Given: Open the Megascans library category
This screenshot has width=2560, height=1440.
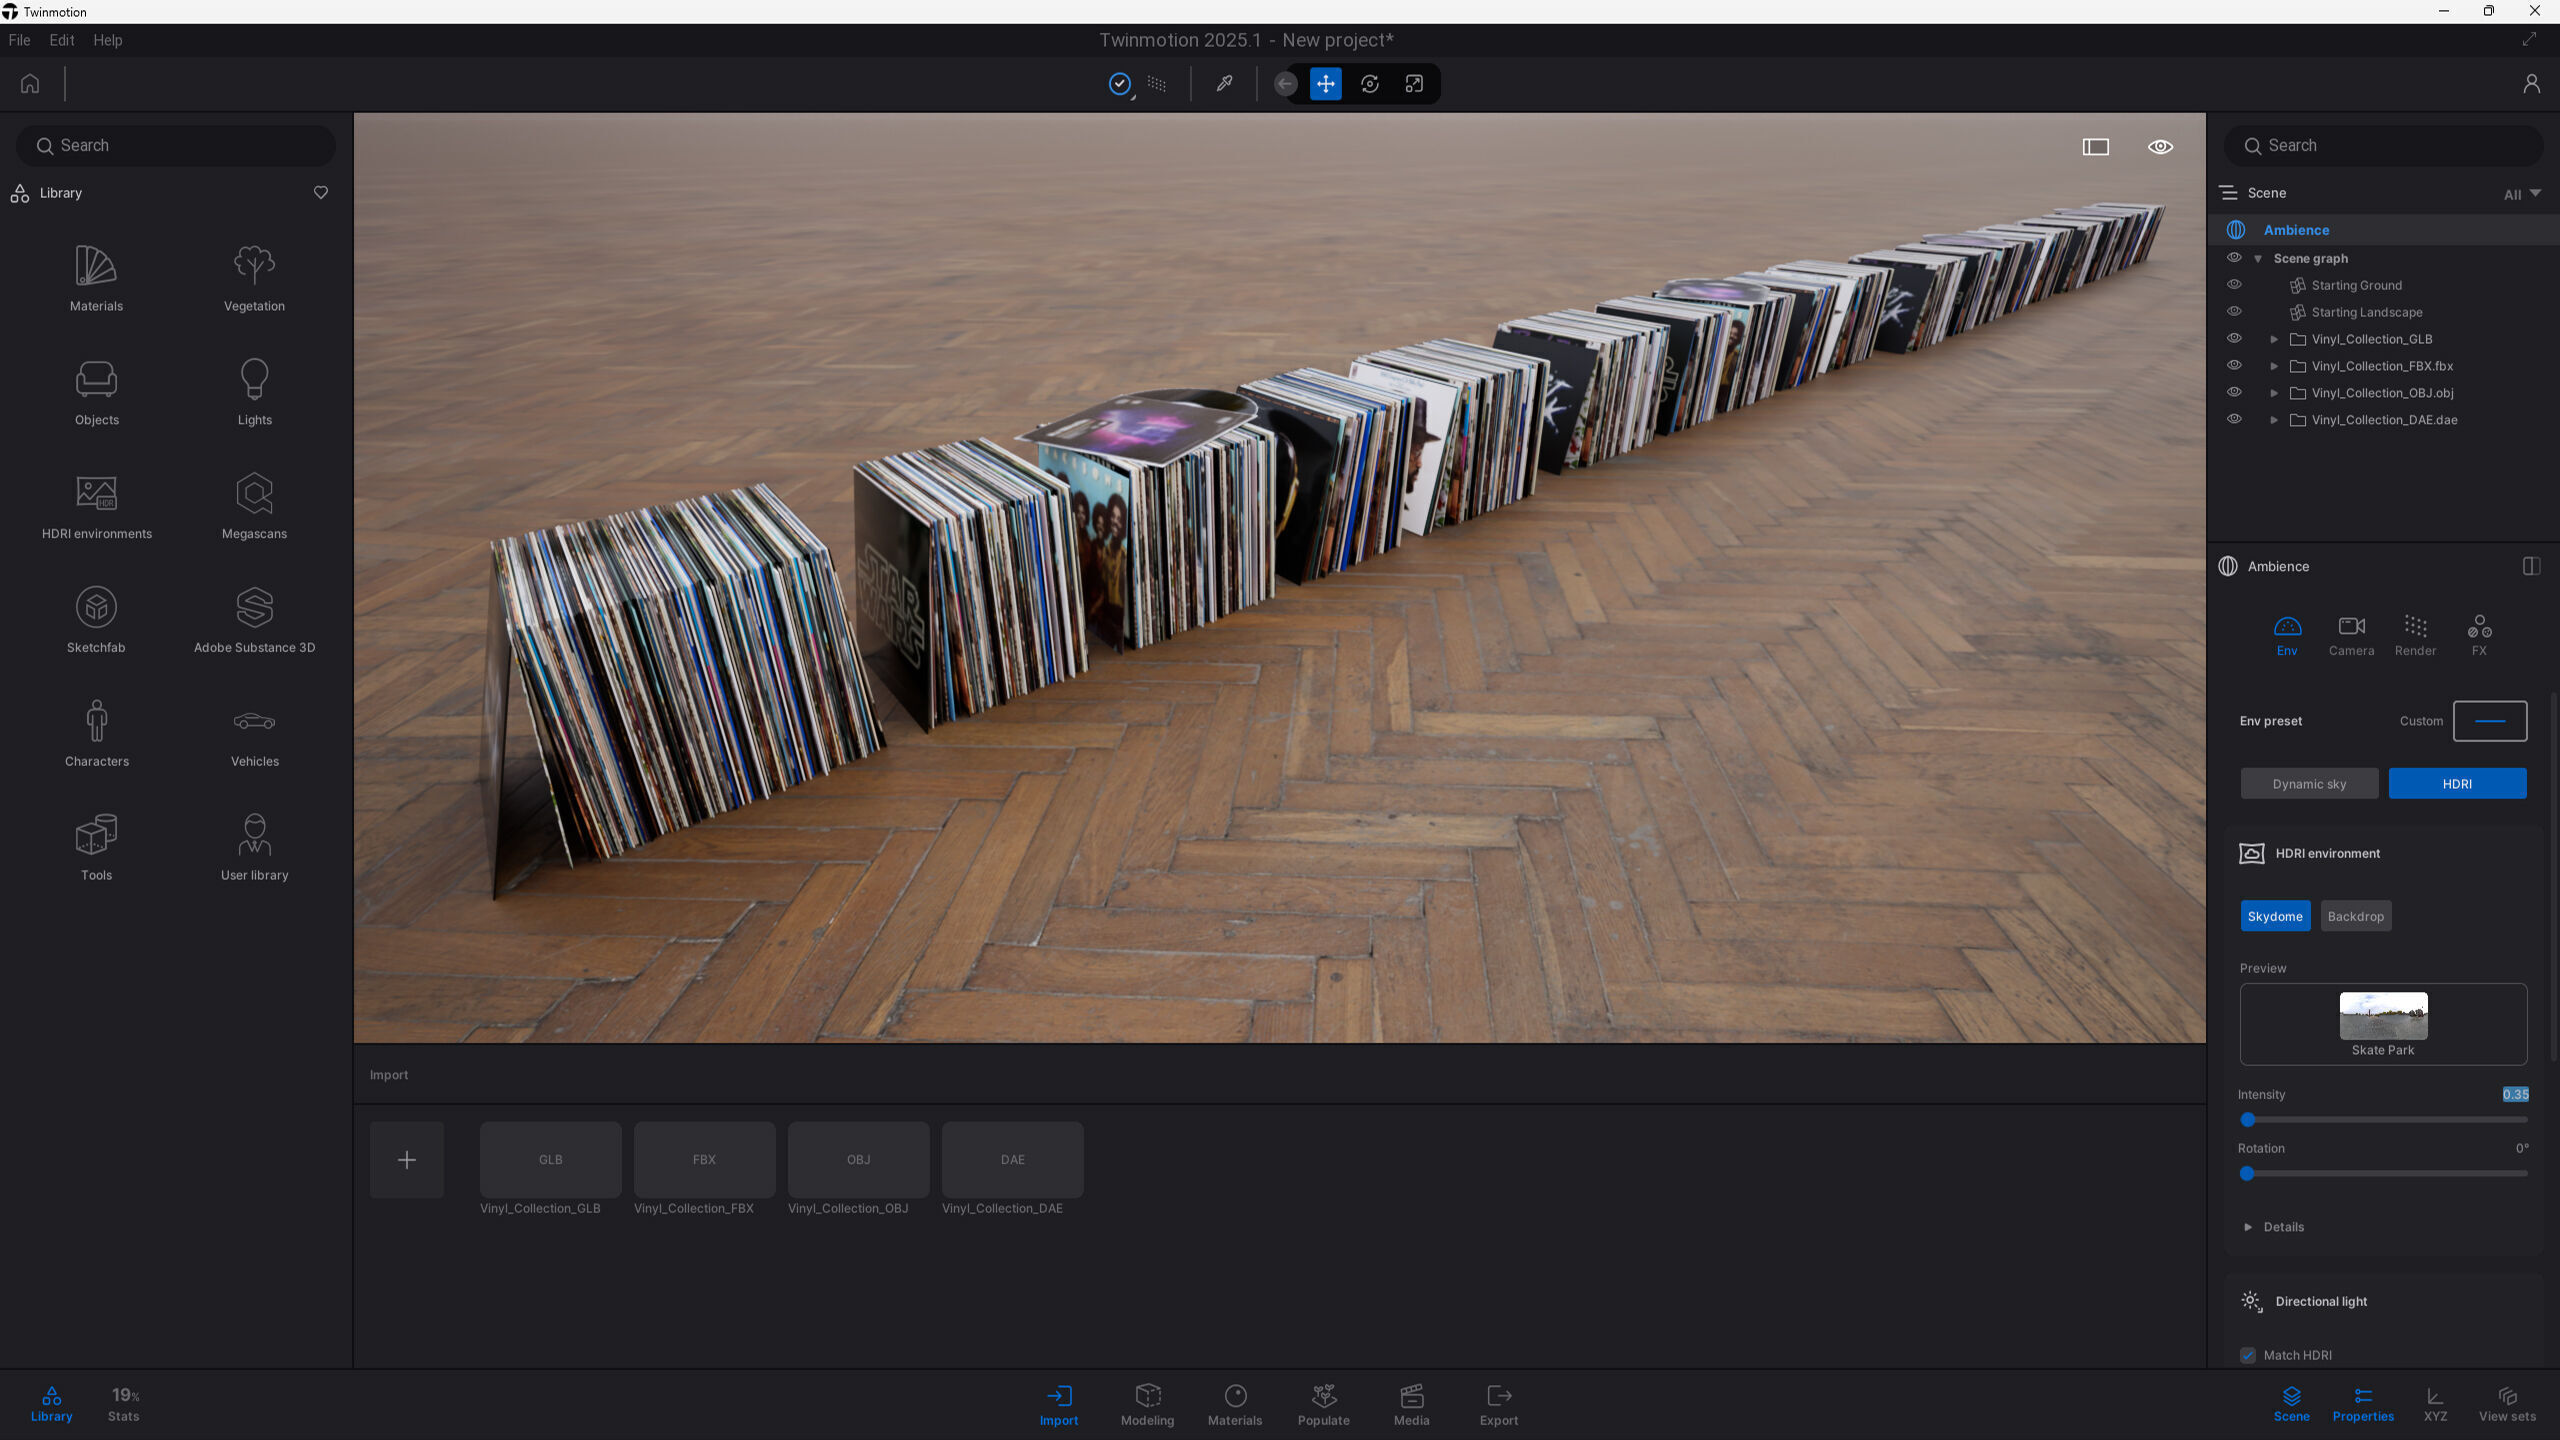Looking at the screenshot, I should (x=254, y=506).
